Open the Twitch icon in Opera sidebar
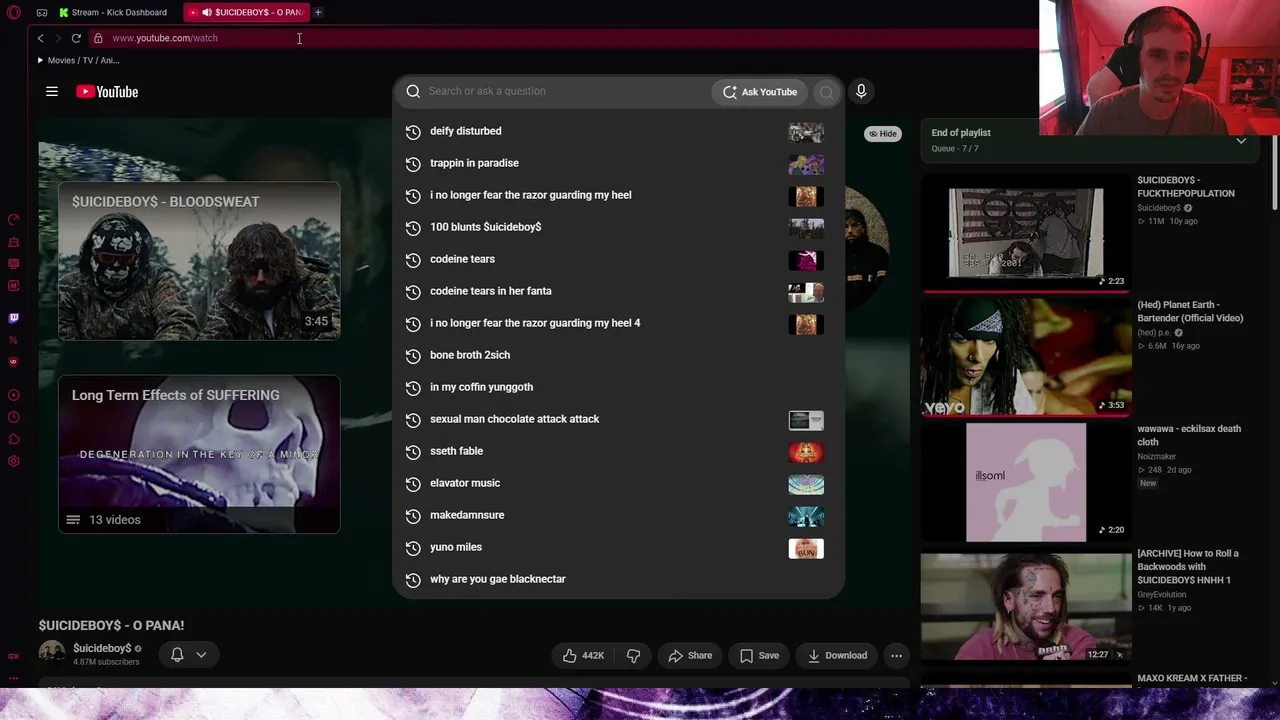 pyautogui.click(x=13, y=318)
